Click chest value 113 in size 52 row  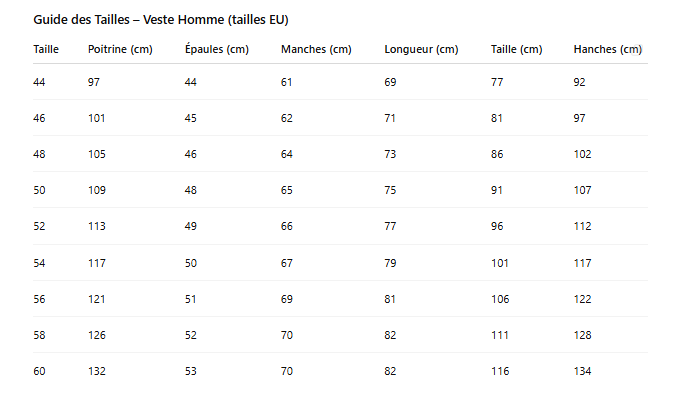click(97, 226)
